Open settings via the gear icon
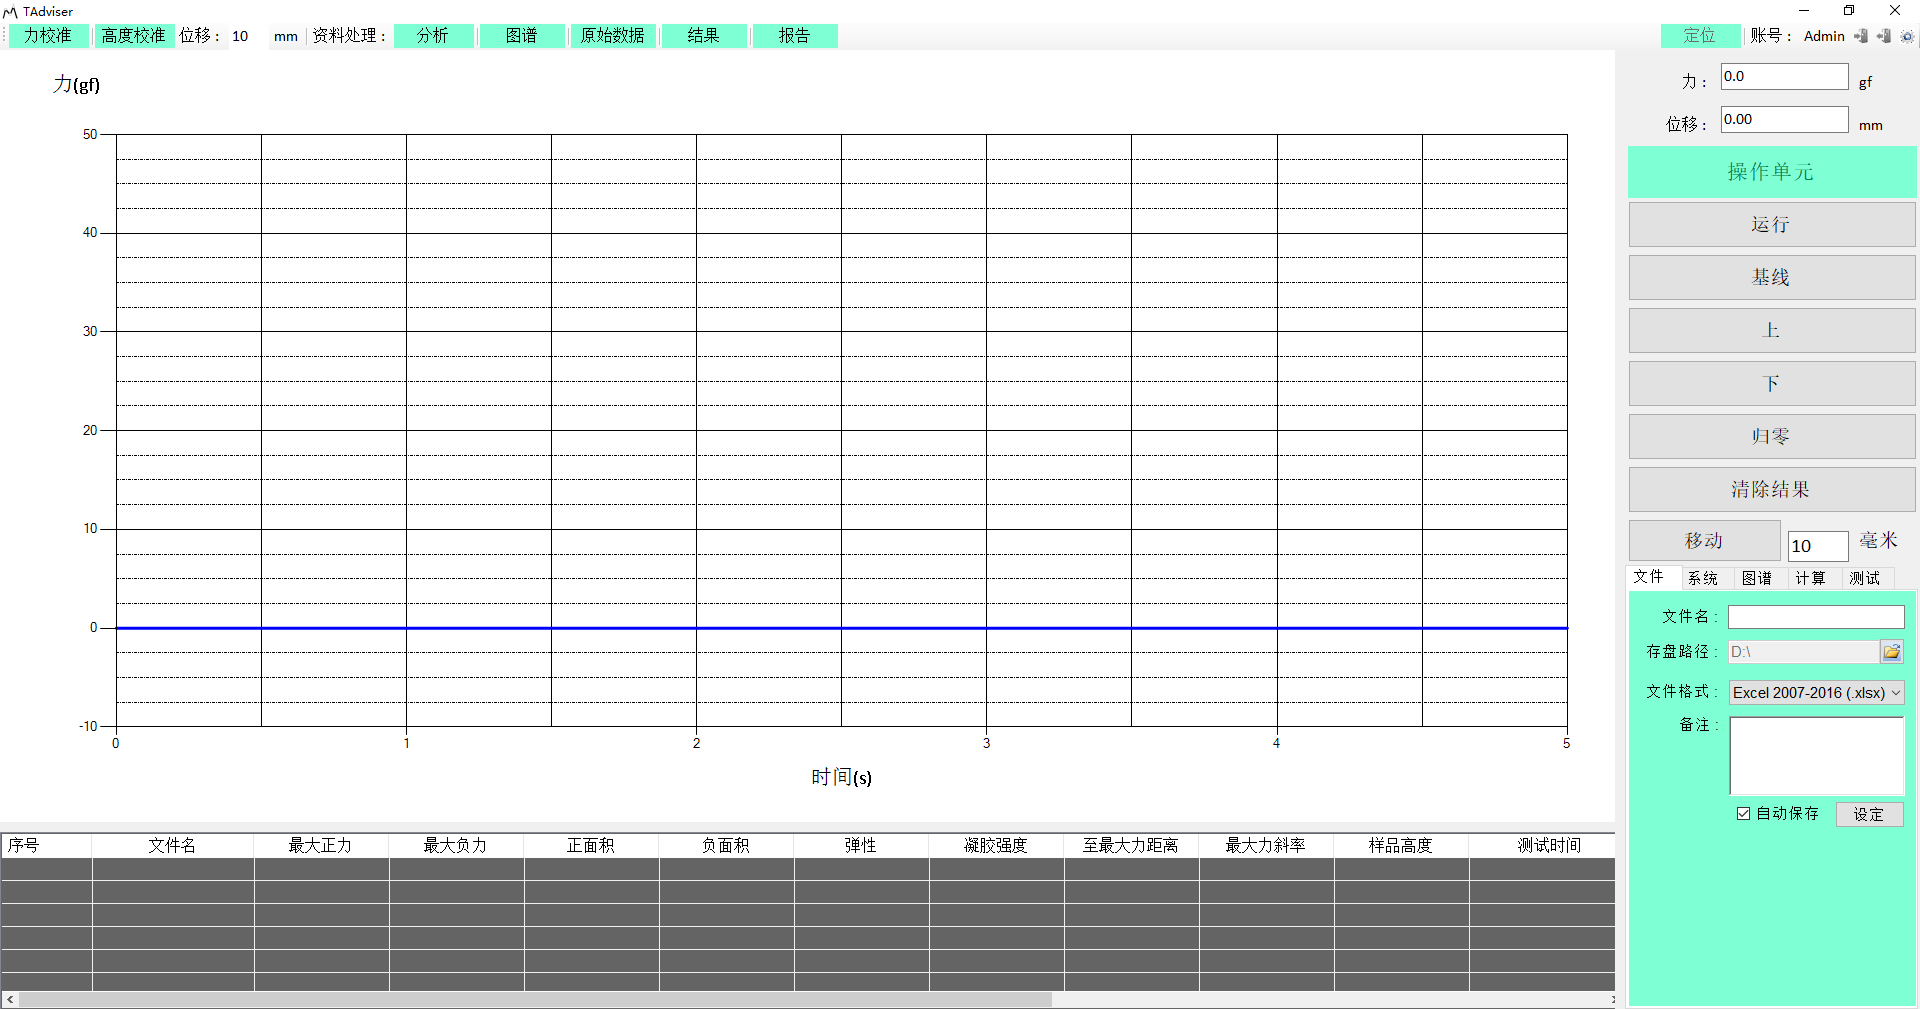 [x=1907, y=36]
